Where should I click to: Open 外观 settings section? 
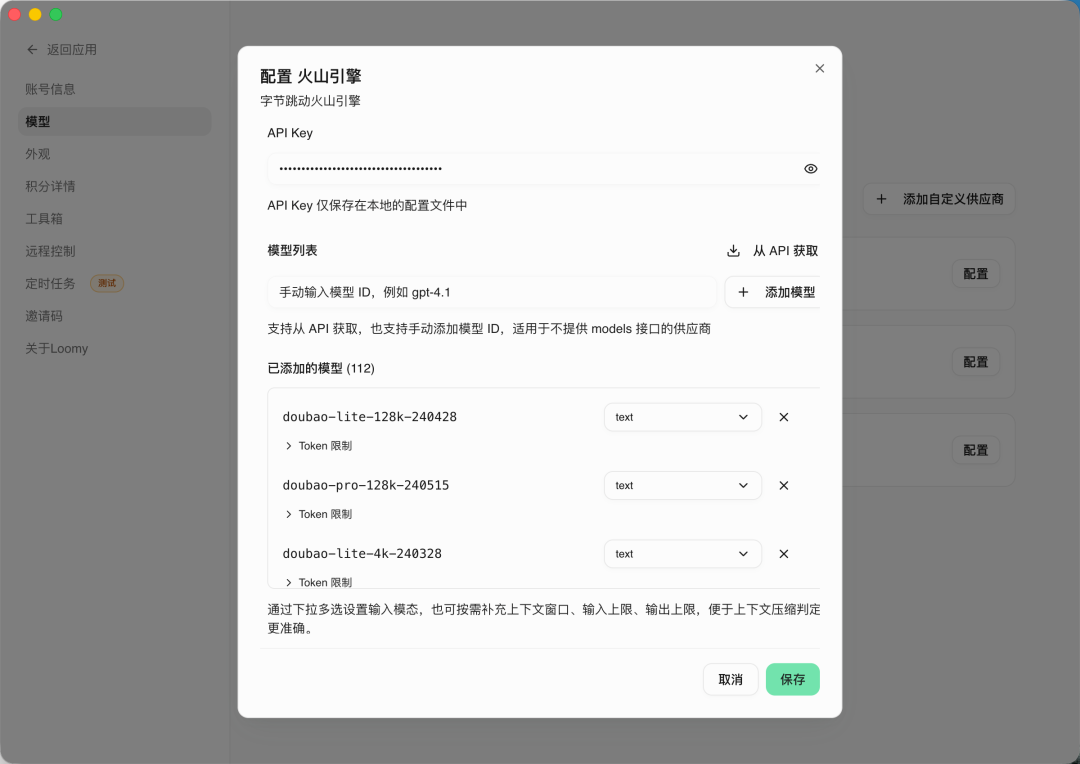[x=114, y=154]
